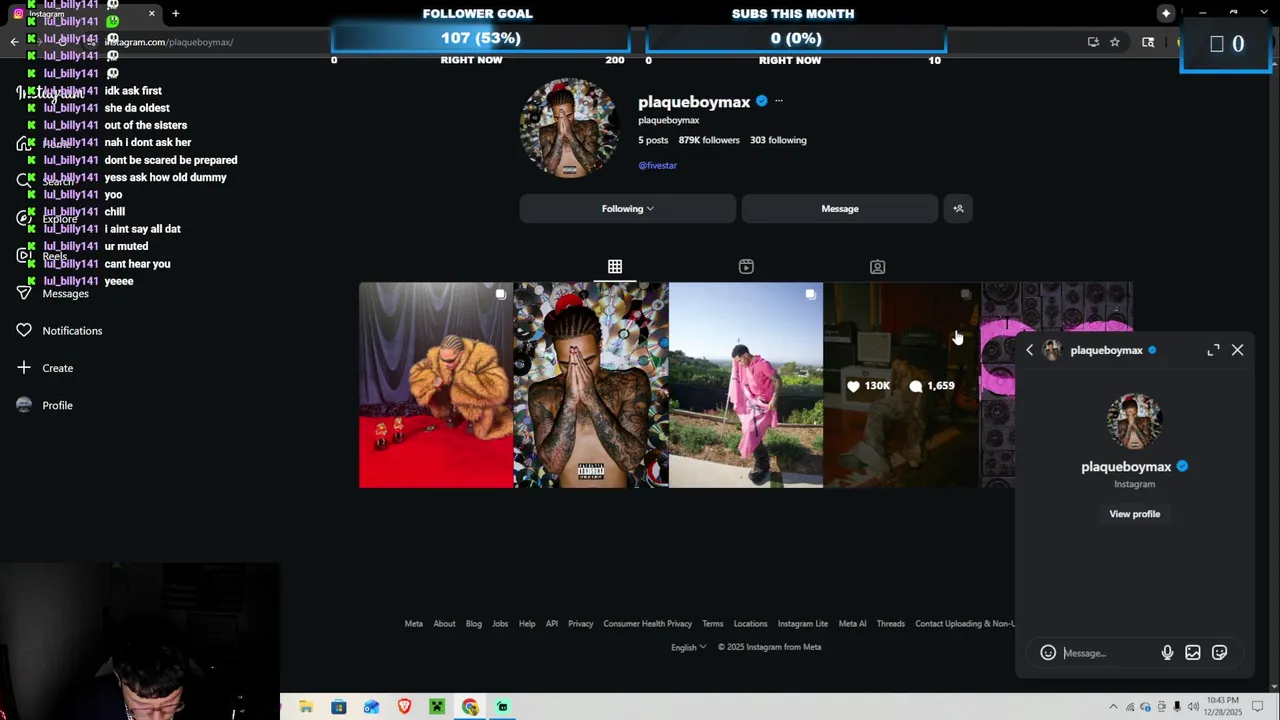Open the sticker picker in chat
The width and height of the screenshot is (1280, 720).
(x=1219, y=653)
